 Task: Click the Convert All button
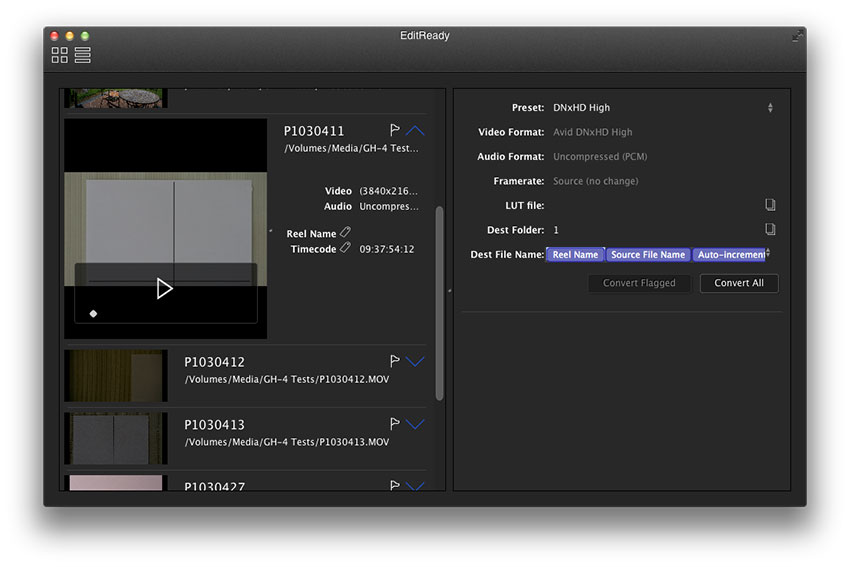point(739,283)
